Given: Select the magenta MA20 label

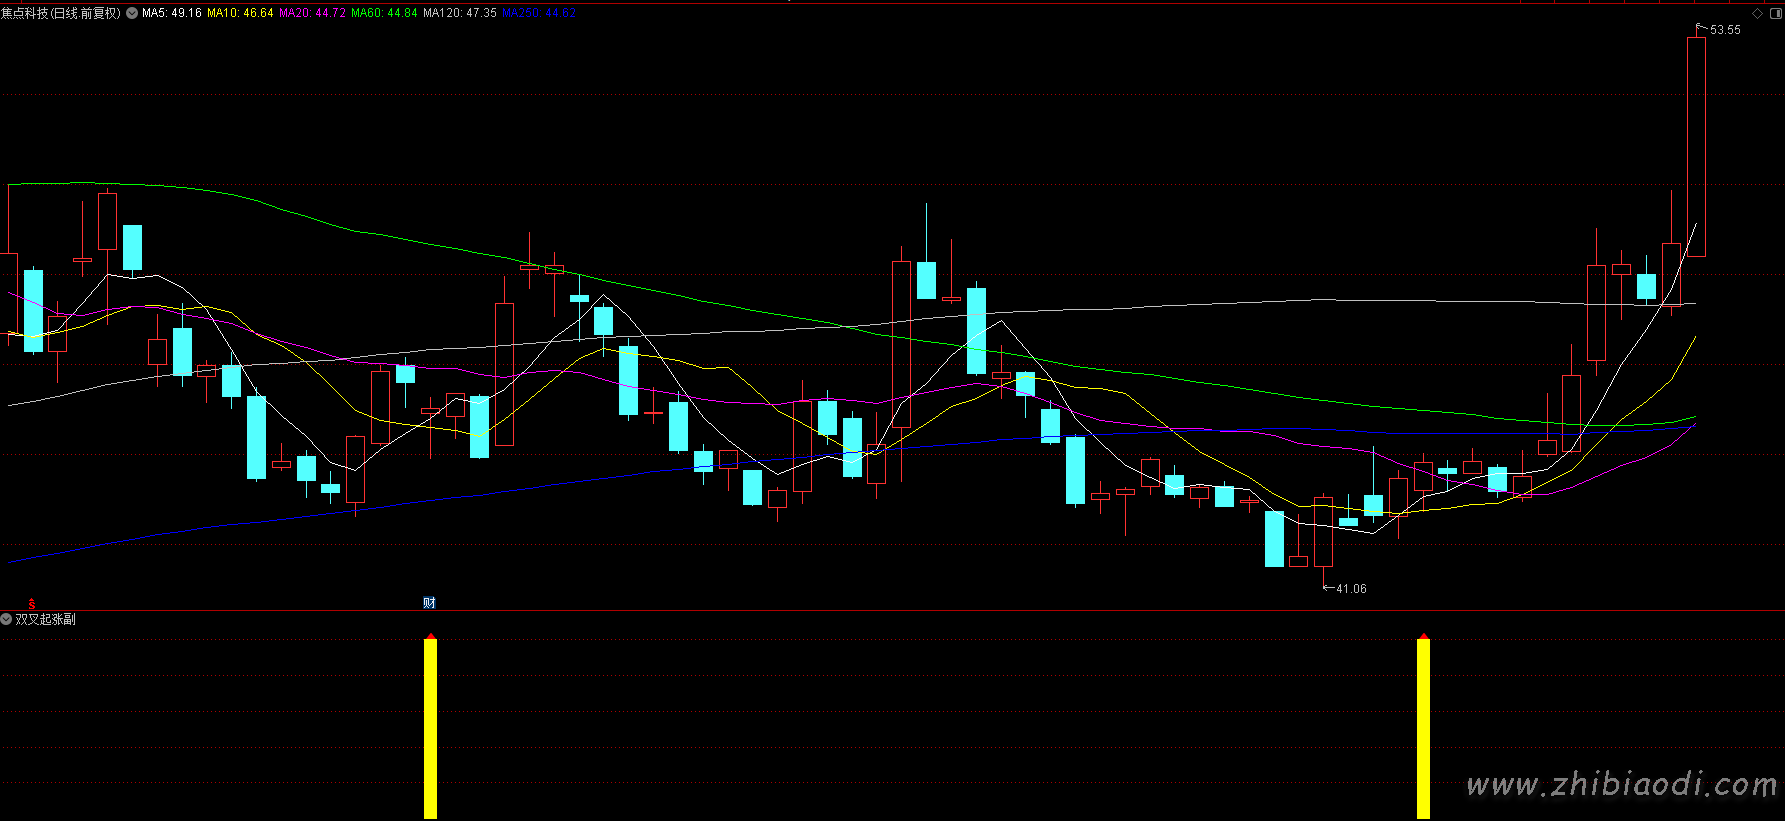Looking at the screenshot, I should click(x=312, y=13).
